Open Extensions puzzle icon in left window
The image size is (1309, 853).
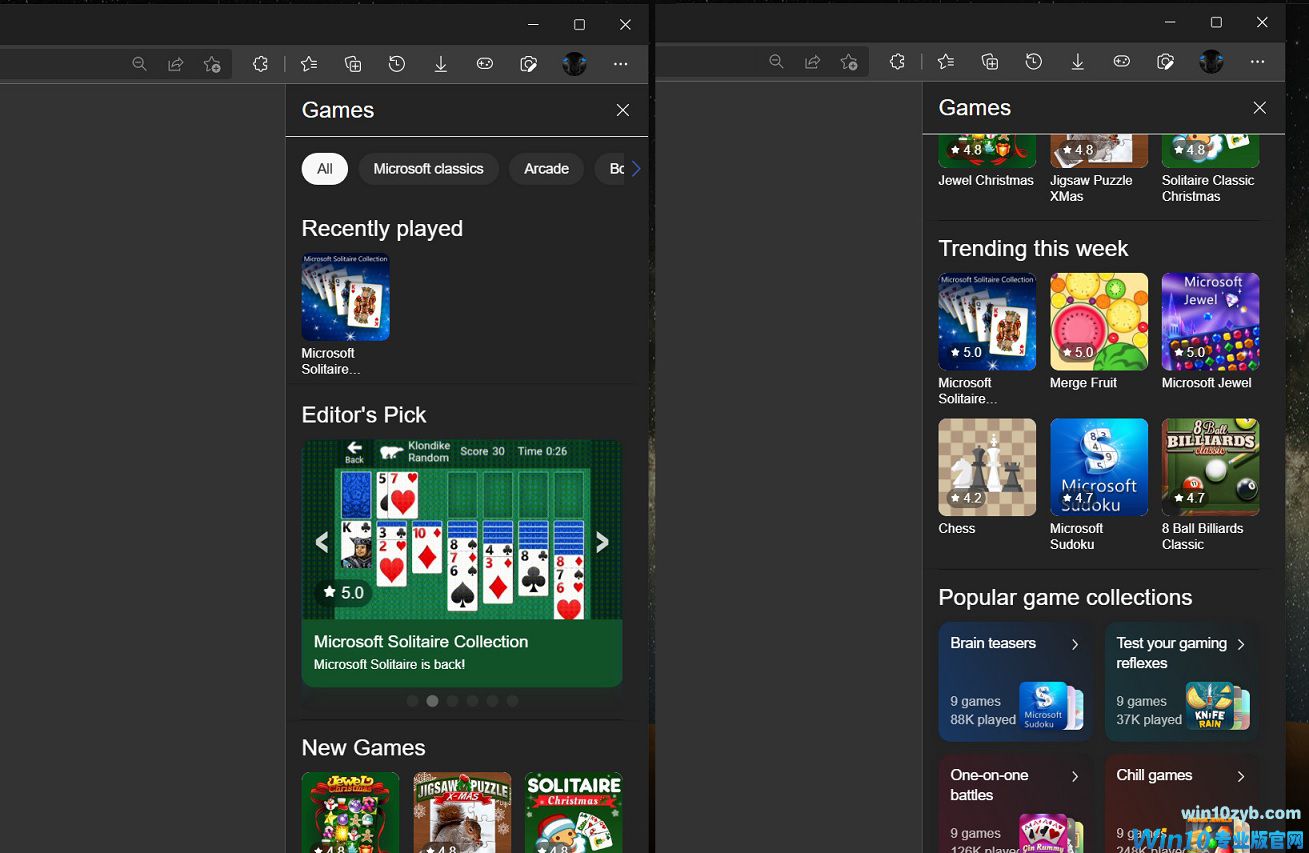click(260, 64)
